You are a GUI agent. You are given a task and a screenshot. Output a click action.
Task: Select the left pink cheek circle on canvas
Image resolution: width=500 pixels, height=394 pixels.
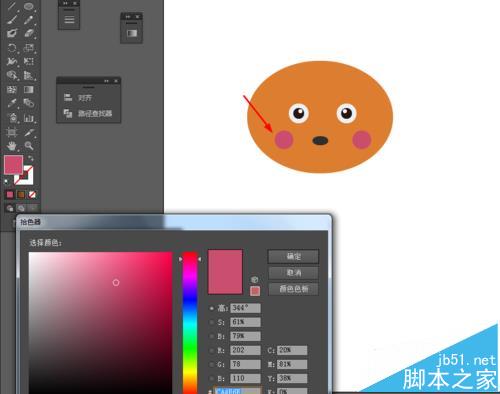pos(284,139)
